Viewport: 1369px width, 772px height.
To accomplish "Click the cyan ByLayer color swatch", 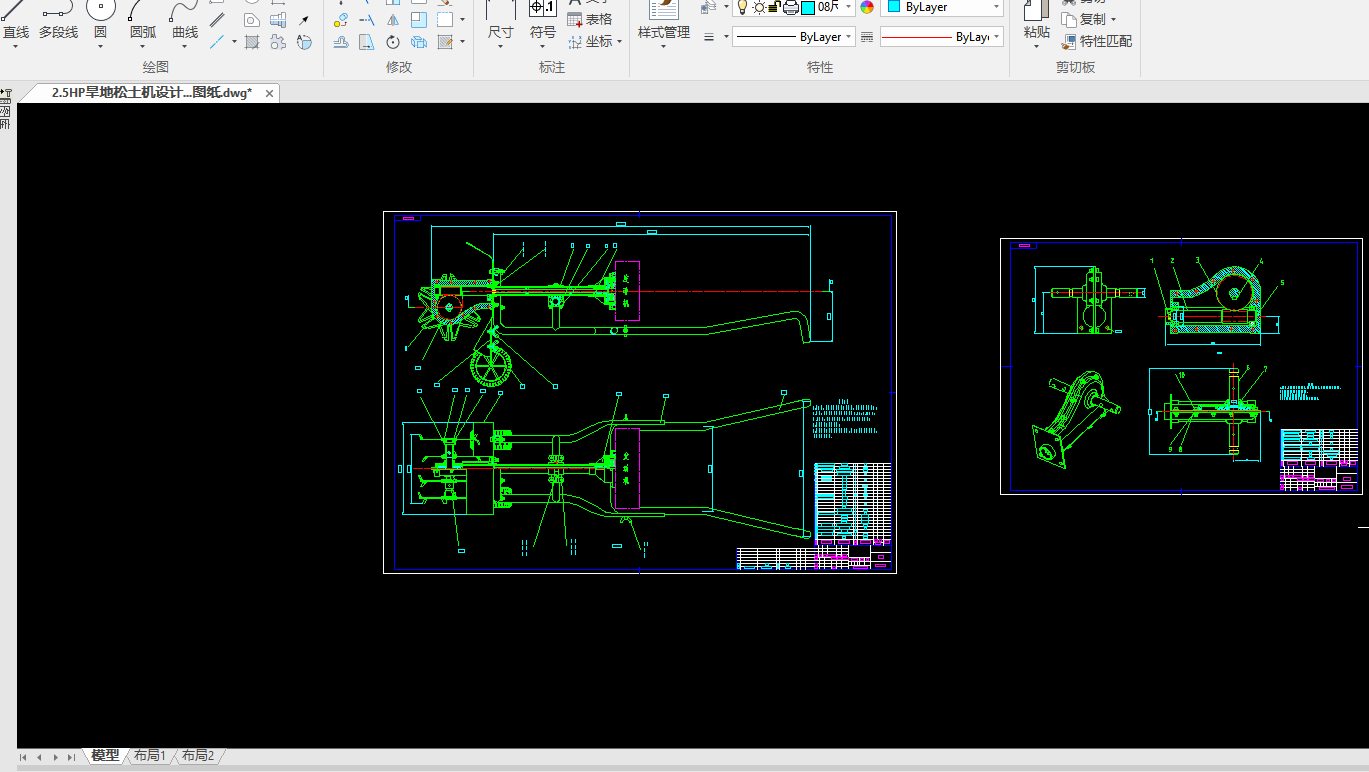I will 892,7.
